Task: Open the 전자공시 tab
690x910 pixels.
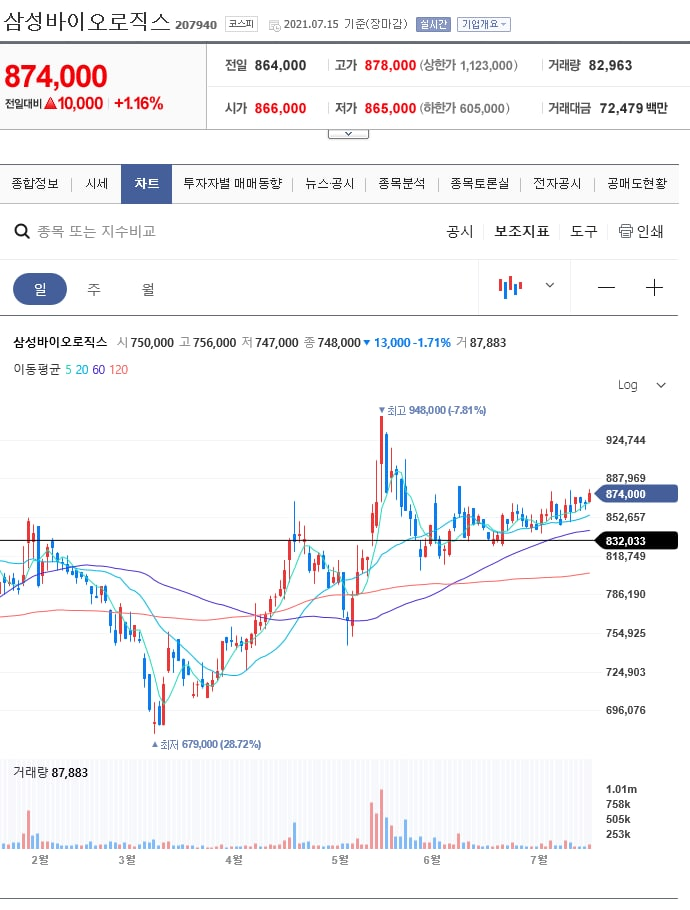Action: click(557, 184)
